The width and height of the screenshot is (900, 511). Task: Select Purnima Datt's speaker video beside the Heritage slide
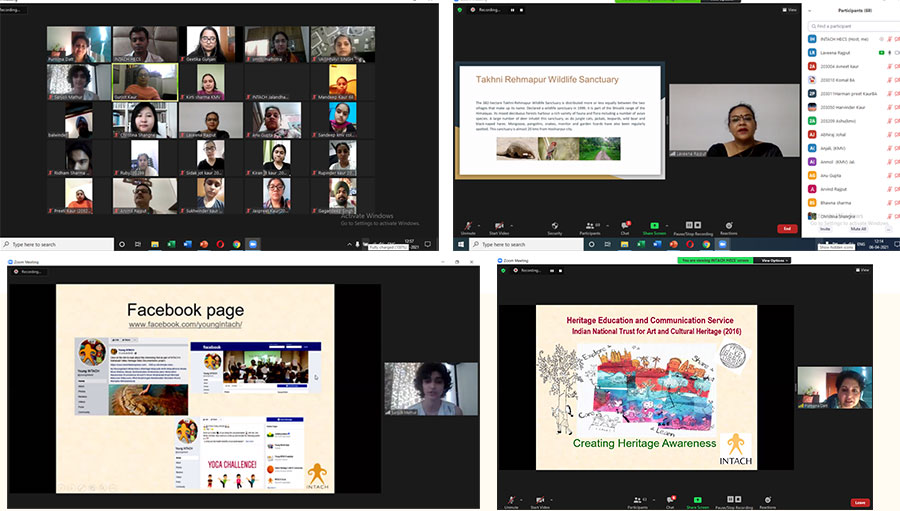[x=835, y=388]
